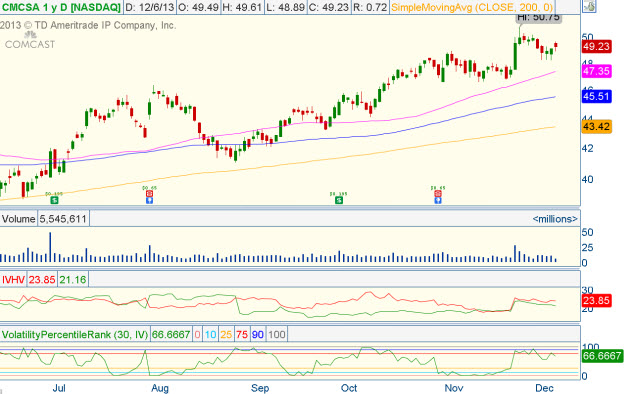The image size is (625, 394).
Task: Click the IVHV study label
Action: (13, 280)
